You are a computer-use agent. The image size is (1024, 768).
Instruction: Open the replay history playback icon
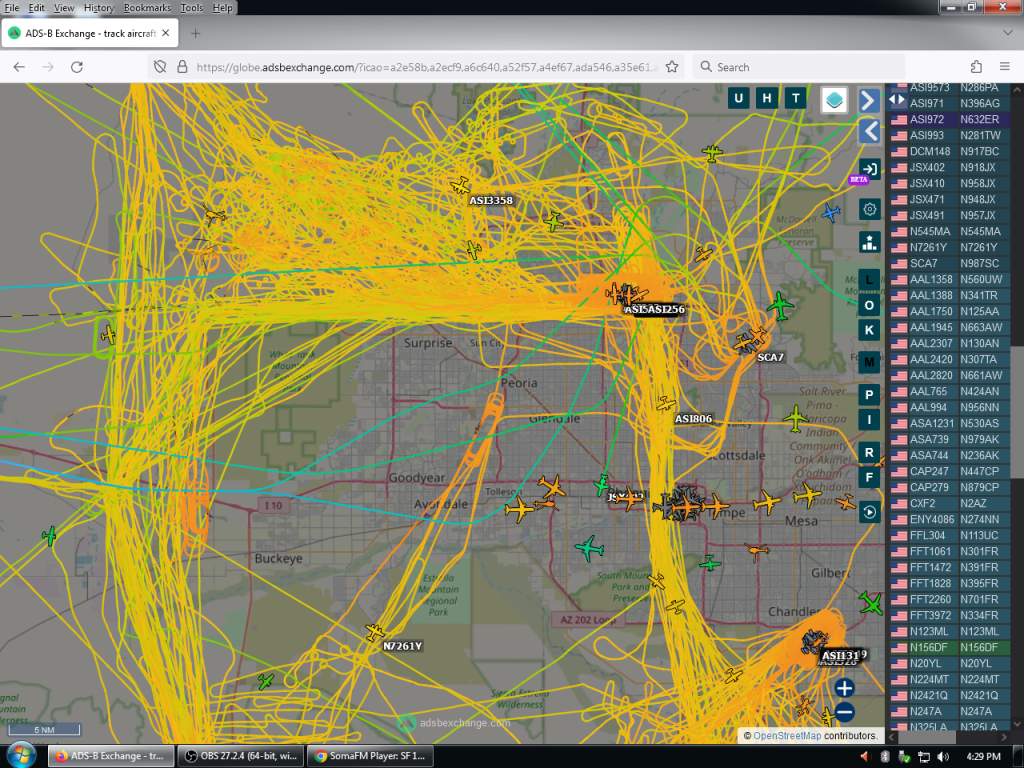click(x=869, y=512)
